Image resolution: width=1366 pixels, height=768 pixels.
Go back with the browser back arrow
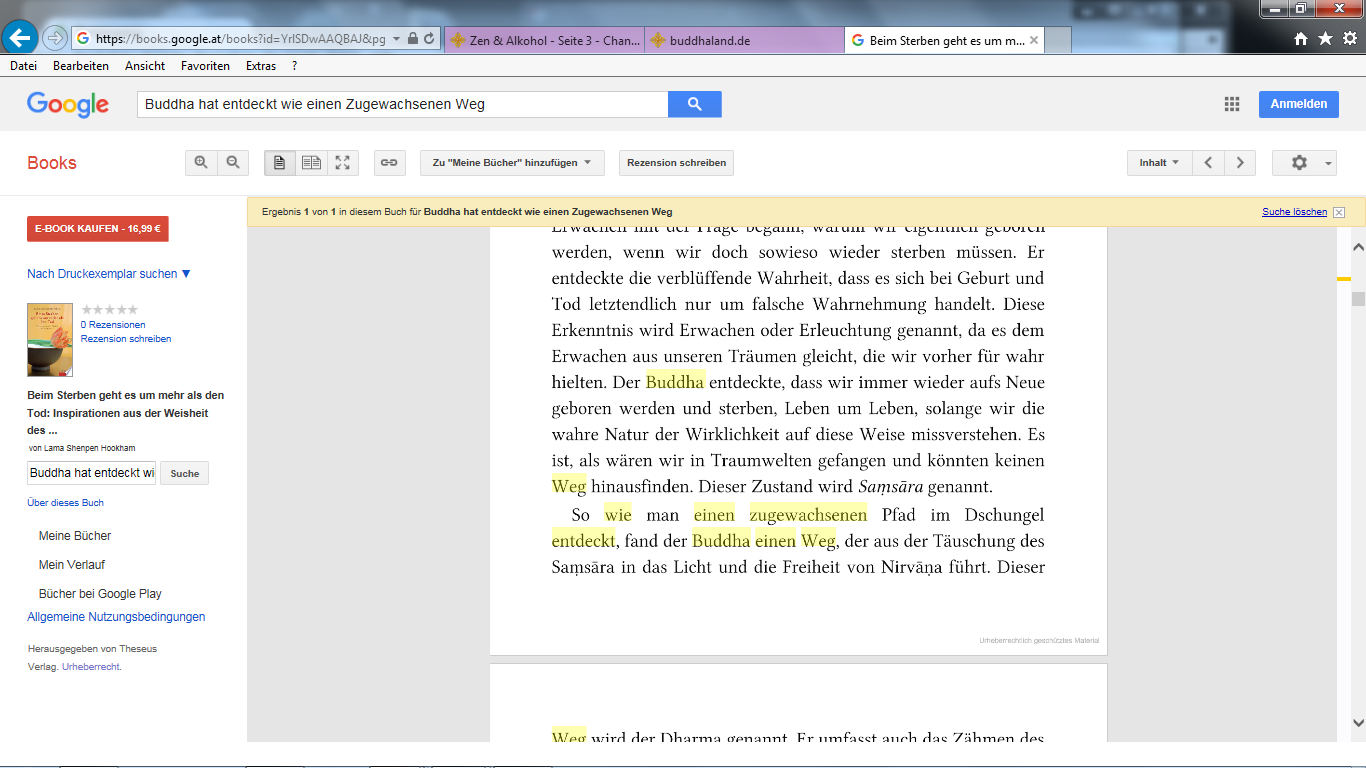click(x=20, y=38)
